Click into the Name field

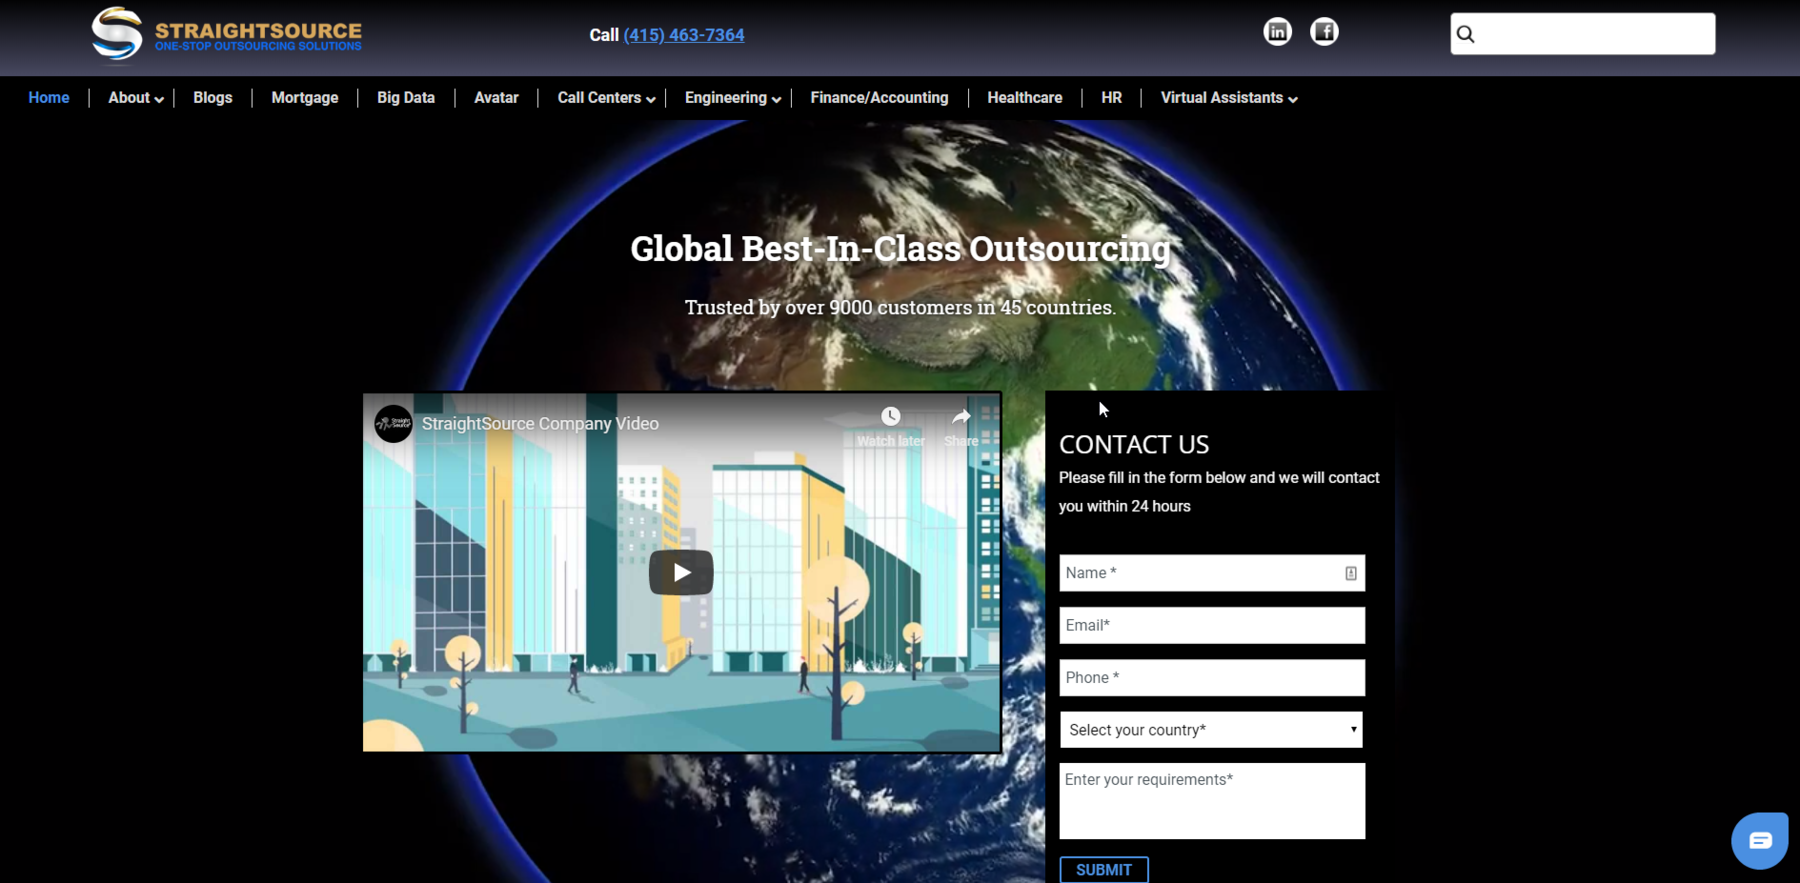coord(1212,573)
